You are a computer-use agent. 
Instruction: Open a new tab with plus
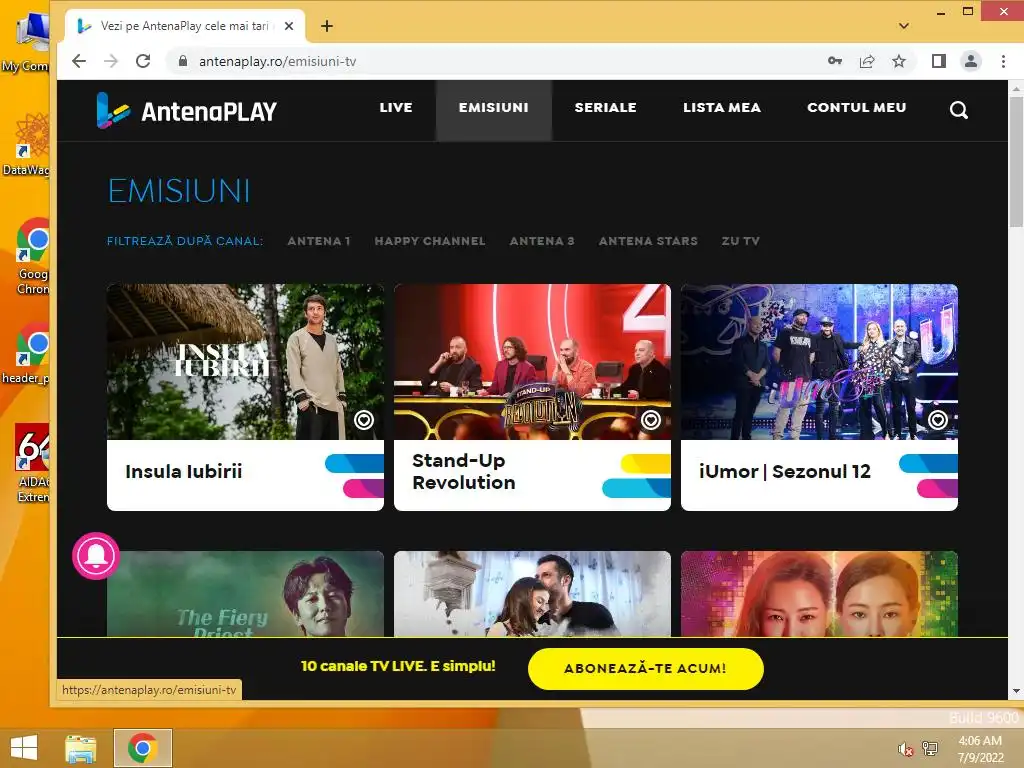(x=327, y=26)
